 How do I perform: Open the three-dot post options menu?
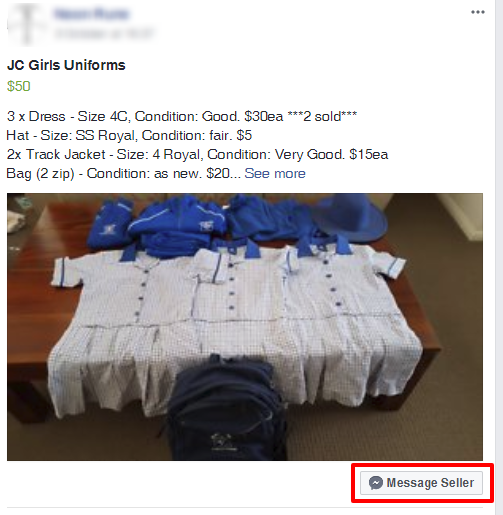pos(477,12)
